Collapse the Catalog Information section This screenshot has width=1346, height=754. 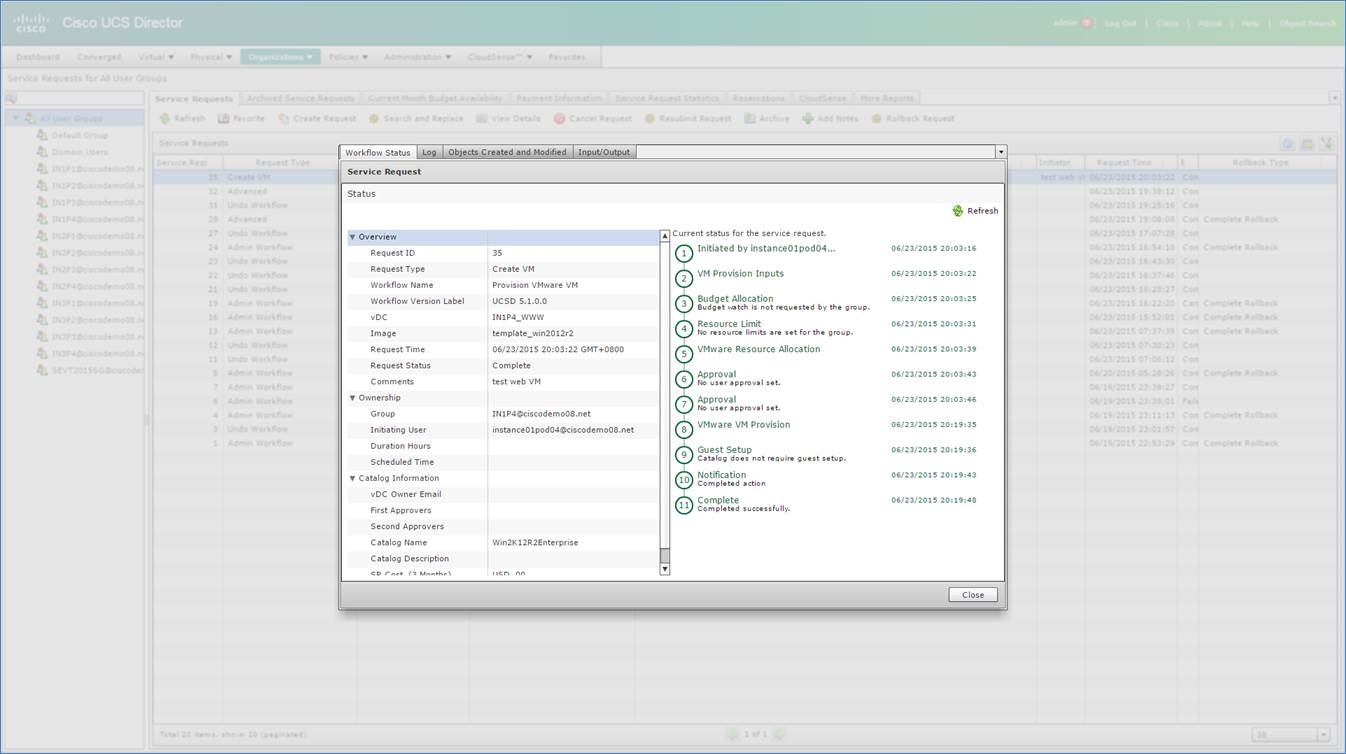[x=352, y=478]
